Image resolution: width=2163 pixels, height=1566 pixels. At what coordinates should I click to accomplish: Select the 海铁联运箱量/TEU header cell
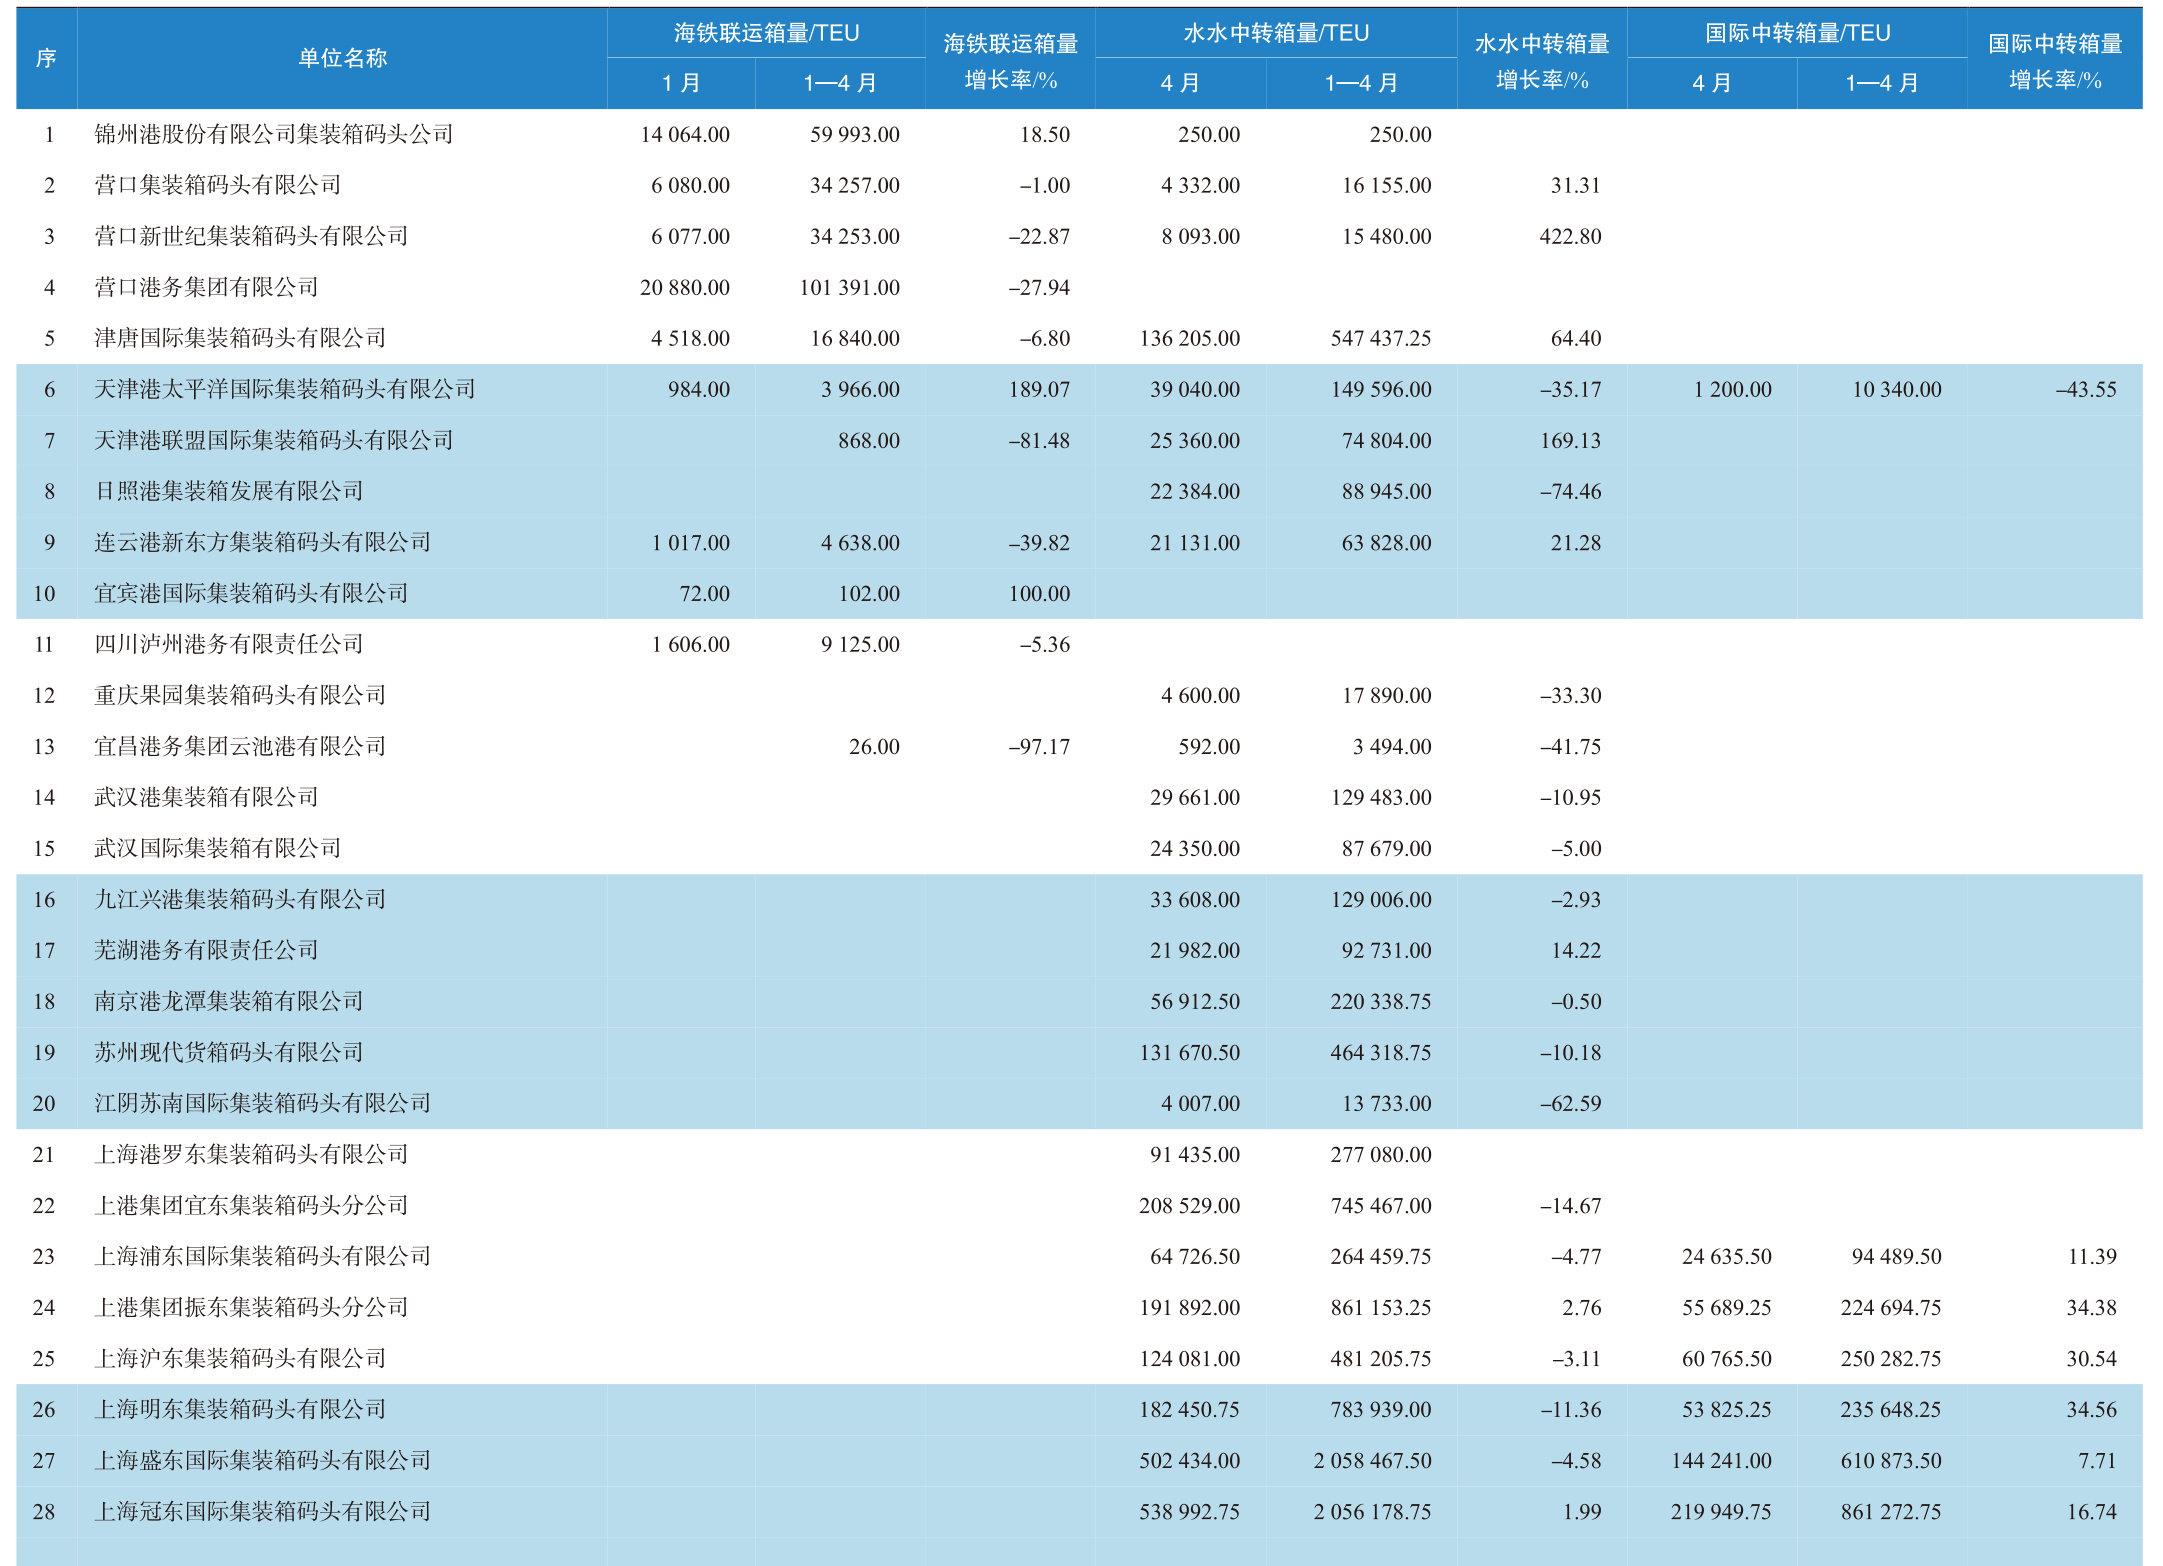[766, 33]
